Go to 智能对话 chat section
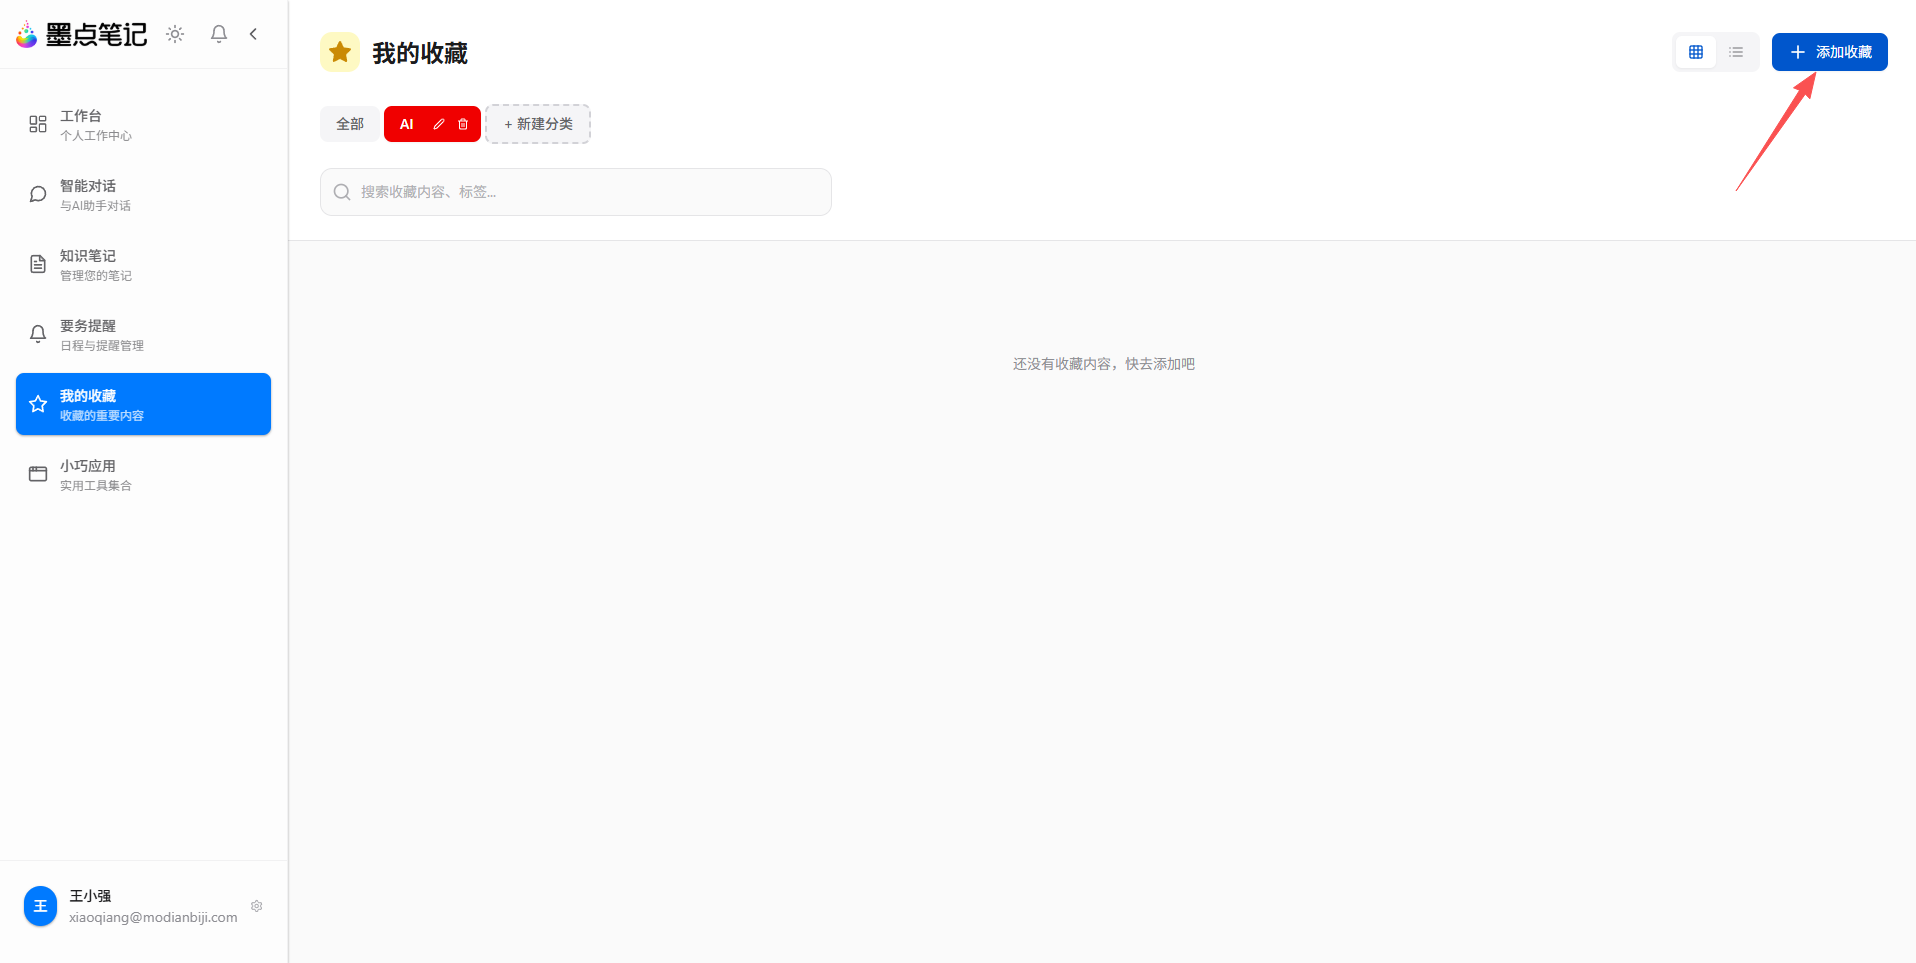 click(143, 194)
